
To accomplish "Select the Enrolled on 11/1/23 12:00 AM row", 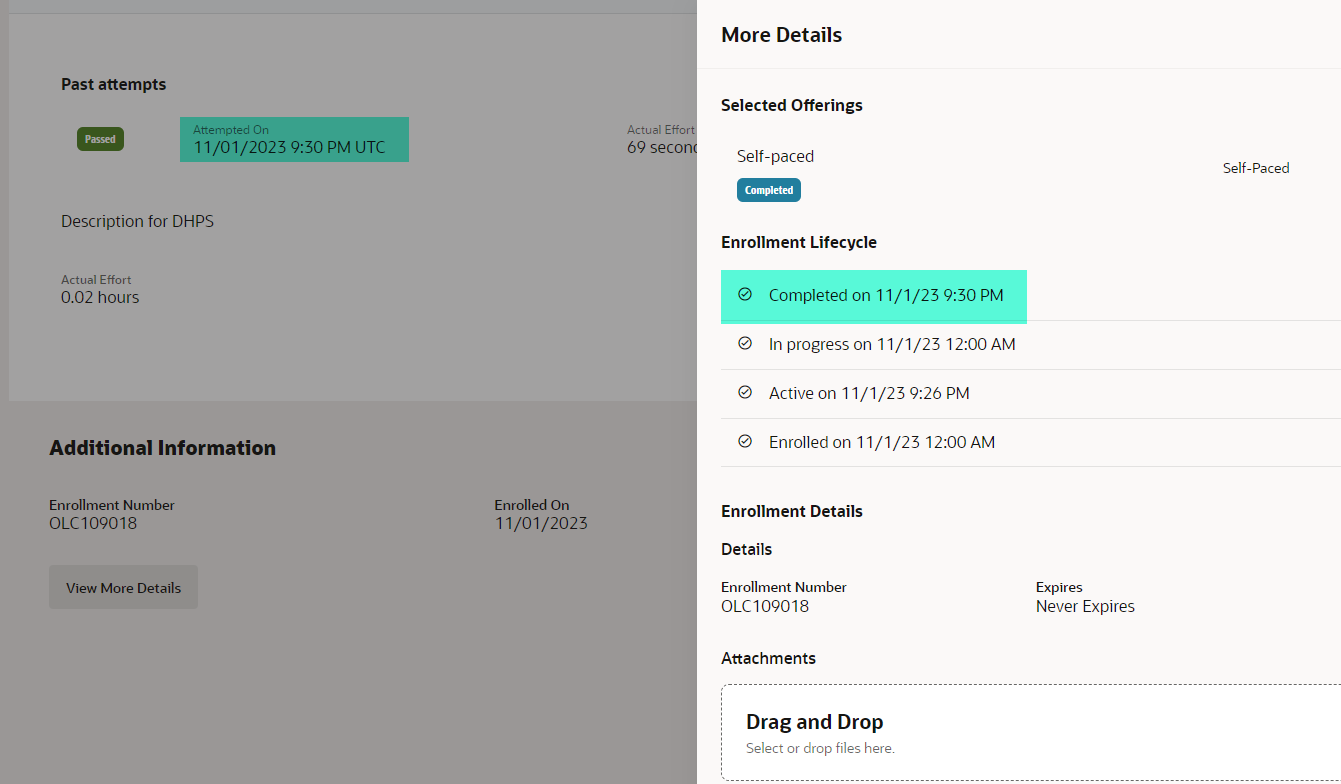I will click(1031, 443).
